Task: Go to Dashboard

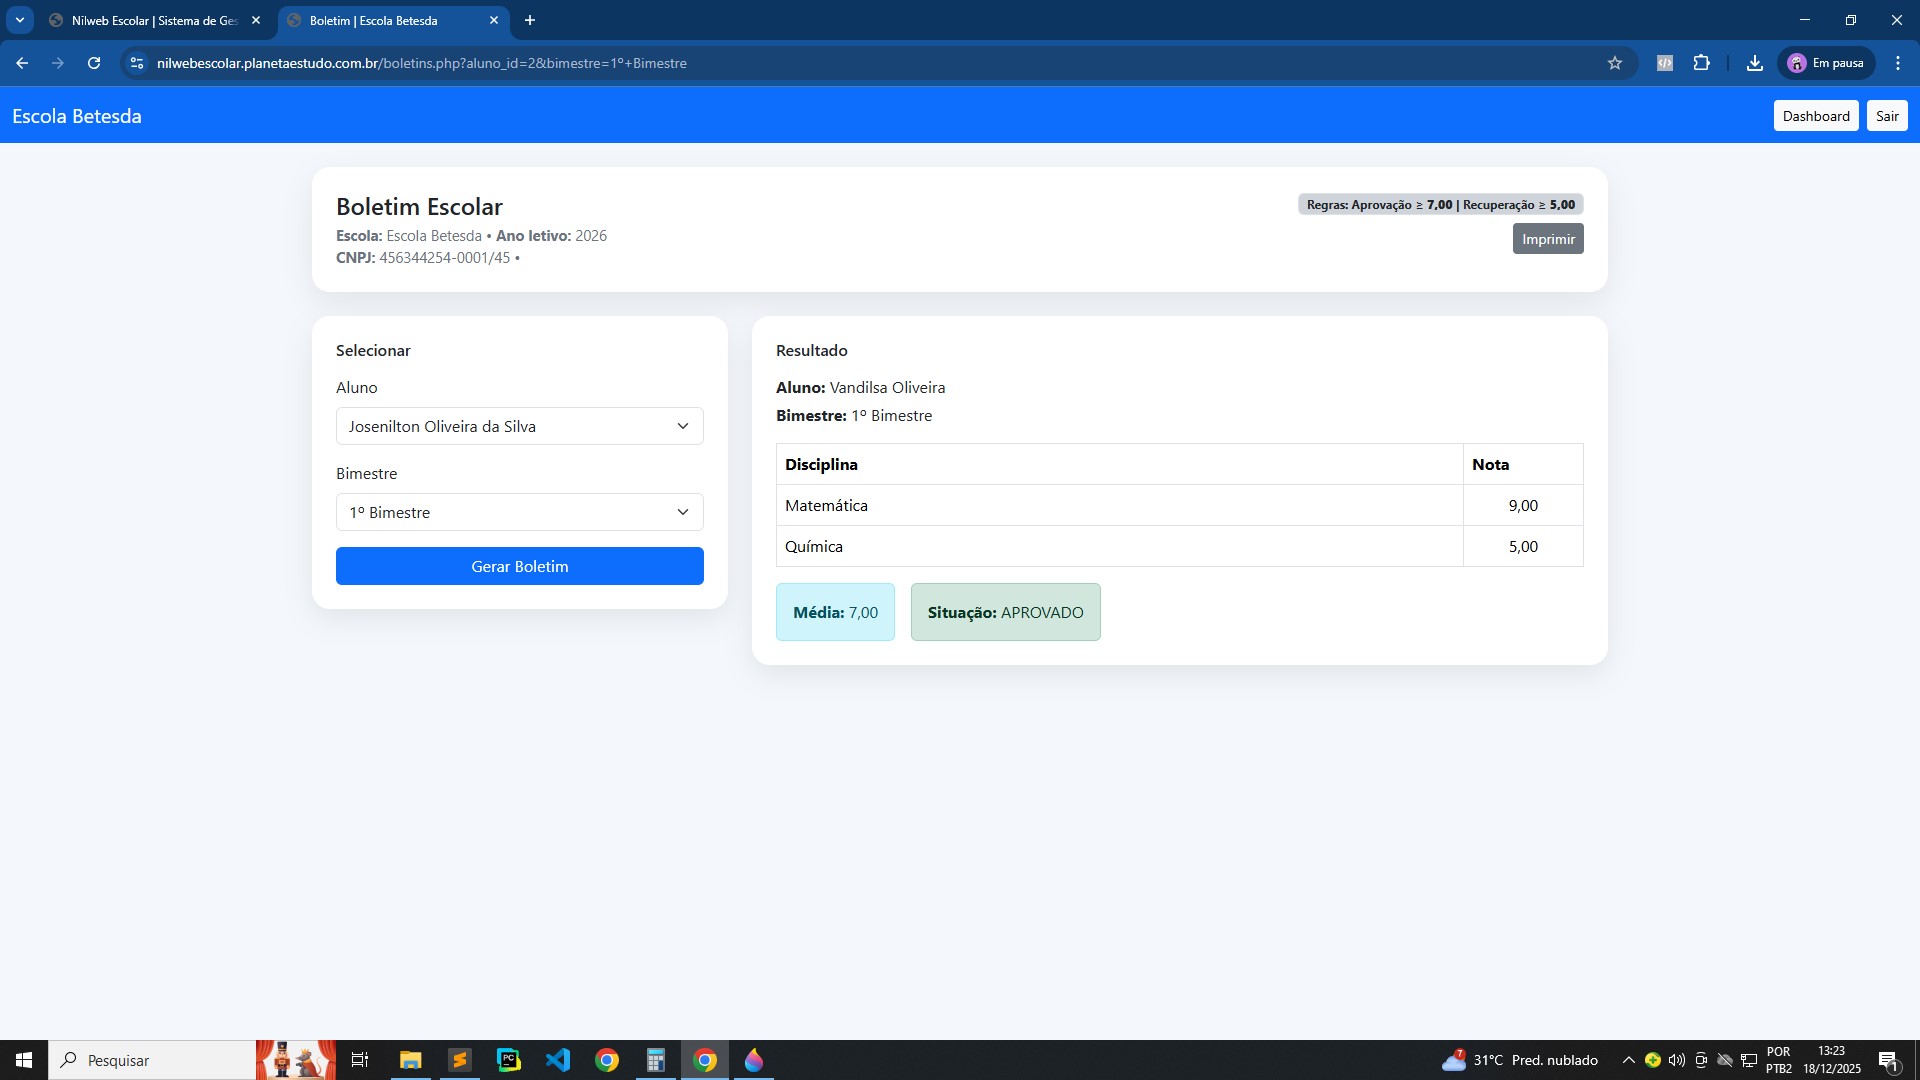Action: pos(1815,116)
